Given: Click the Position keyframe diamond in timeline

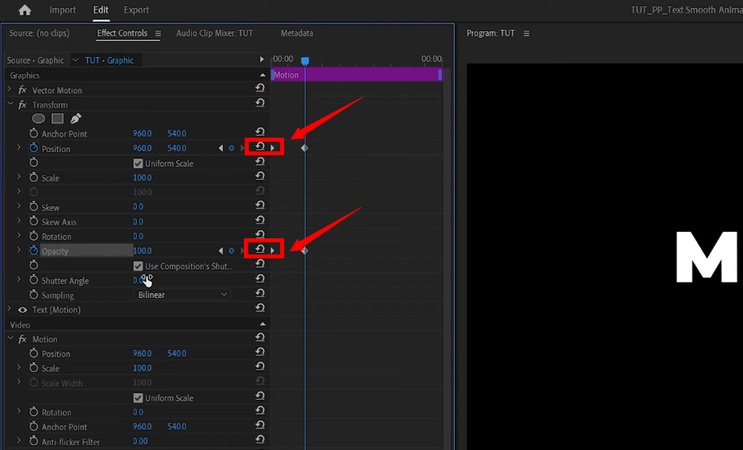Looking at the screenshot, I should pos(304,148).
